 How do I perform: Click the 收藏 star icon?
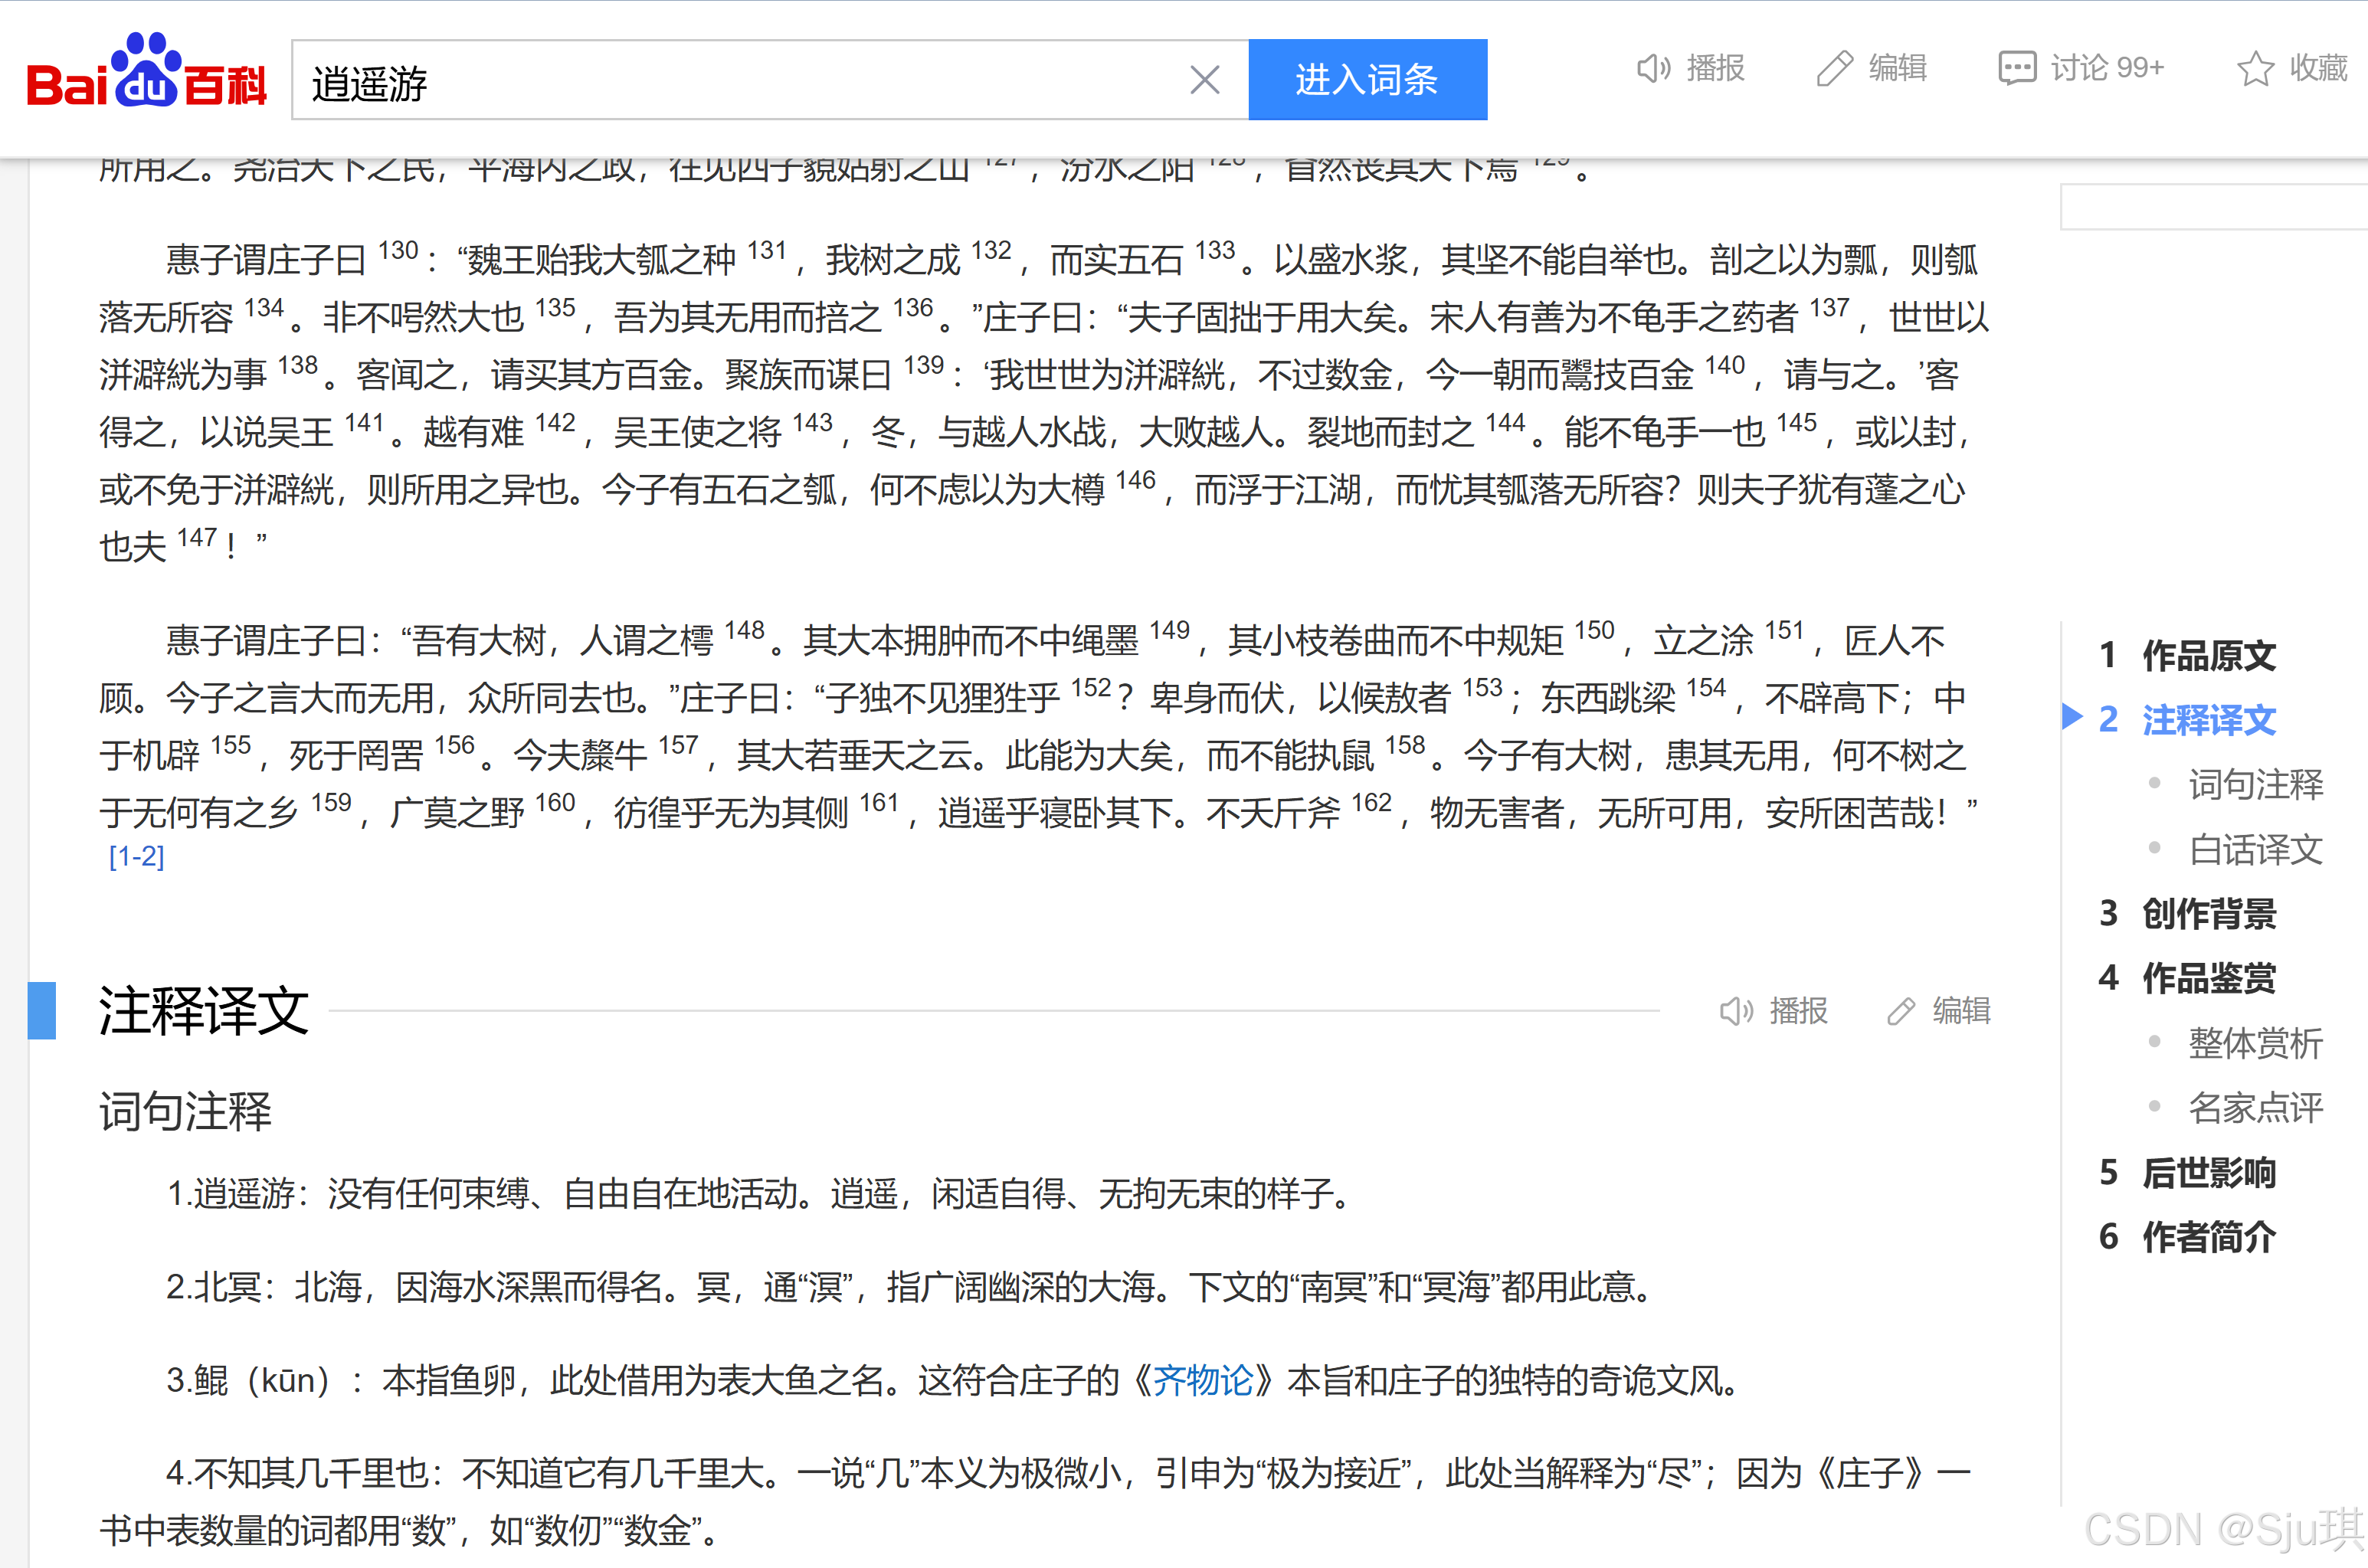tap(2254, 68)
